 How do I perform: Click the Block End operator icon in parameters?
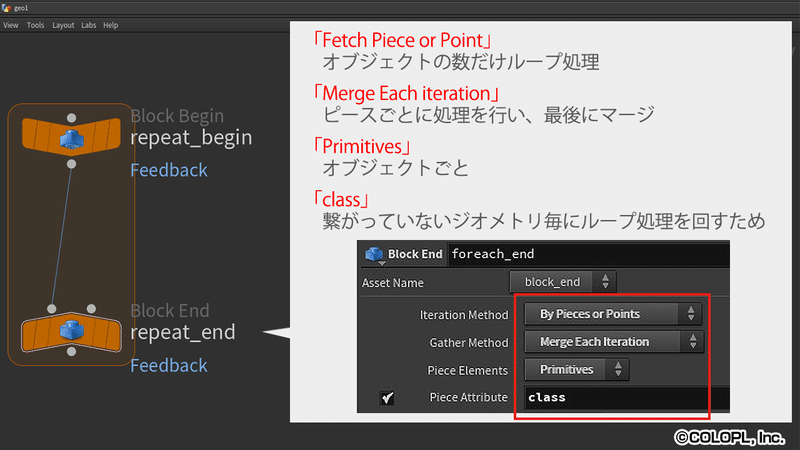373,254
